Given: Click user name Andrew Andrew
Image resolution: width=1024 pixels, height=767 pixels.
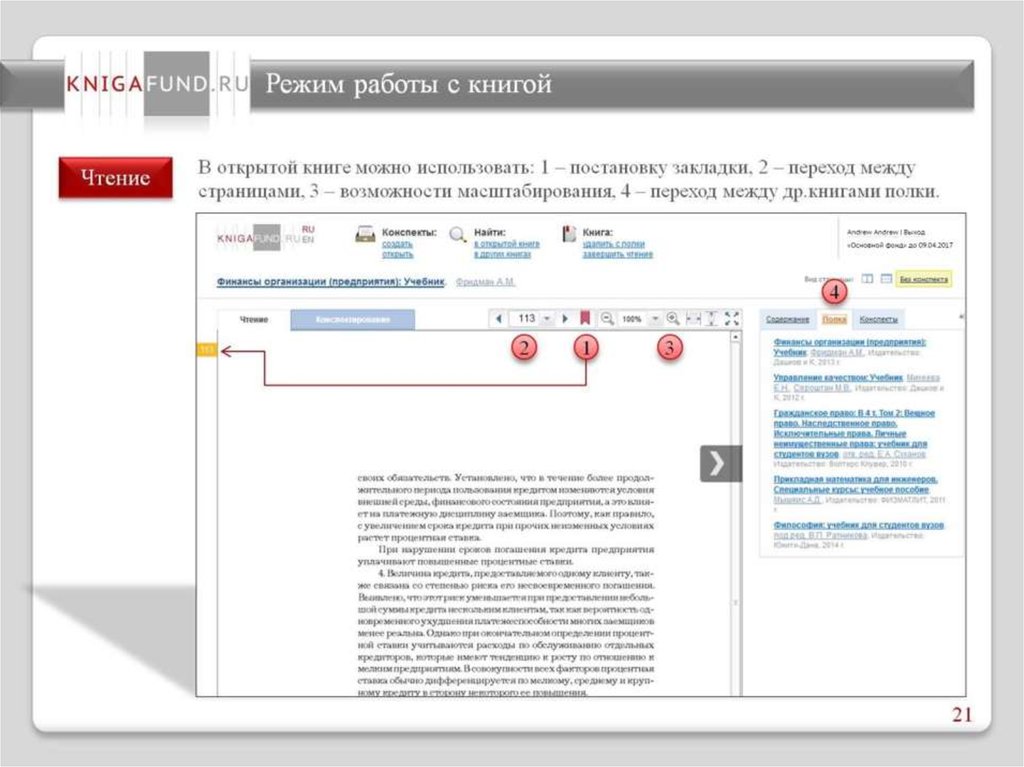Looking at the screenshot, I should [x=872, y=232].
